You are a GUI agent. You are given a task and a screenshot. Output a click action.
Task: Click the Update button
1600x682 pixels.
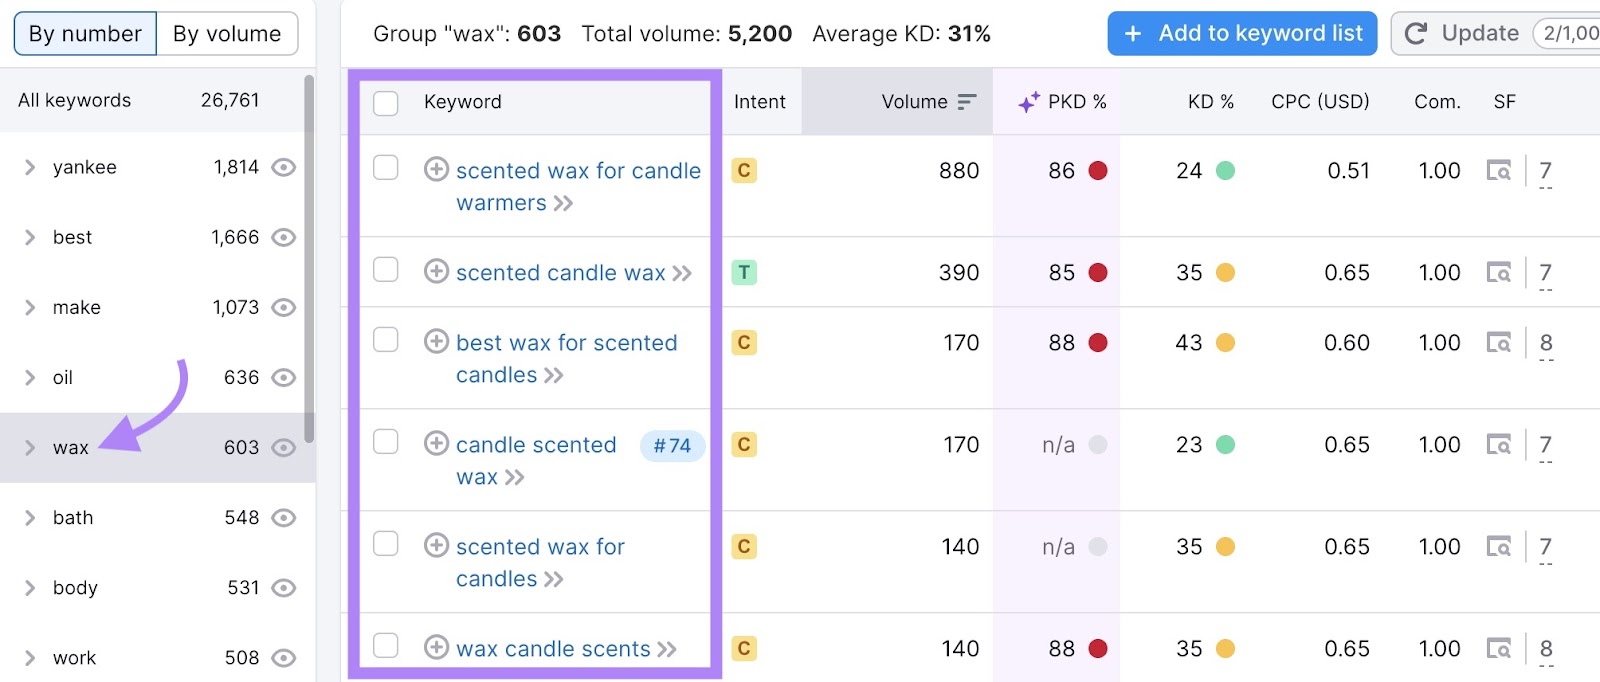pyautogui.click(x=1496, y=34)
